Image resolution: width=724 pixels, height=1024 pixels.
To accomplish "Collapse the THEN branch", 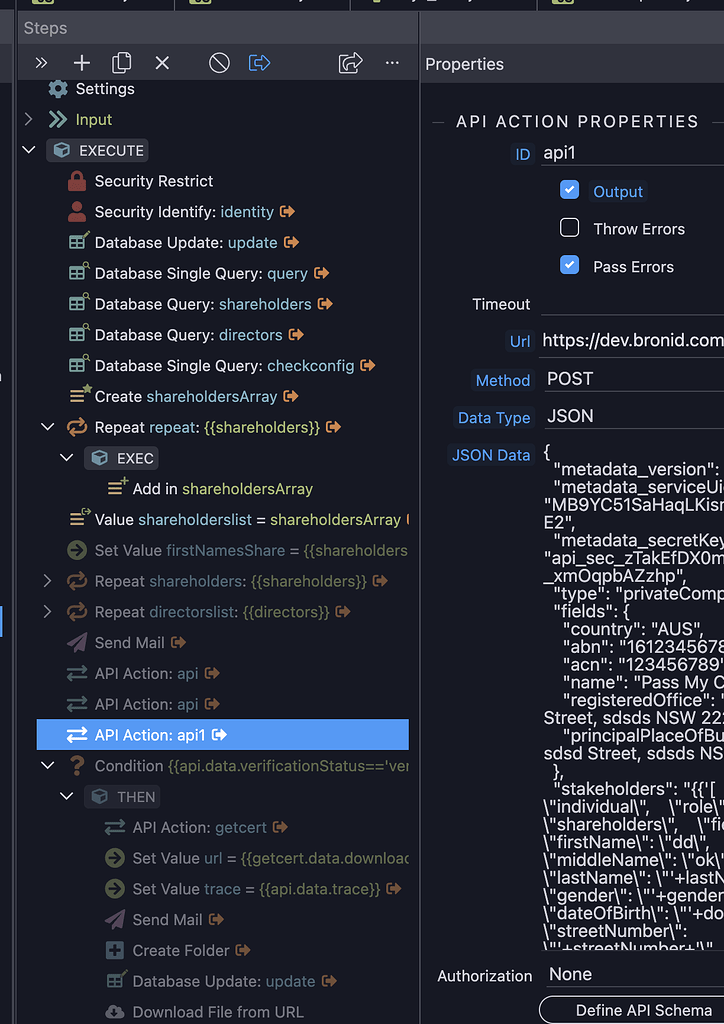I will pyautogui.click(x=66, y=796).
